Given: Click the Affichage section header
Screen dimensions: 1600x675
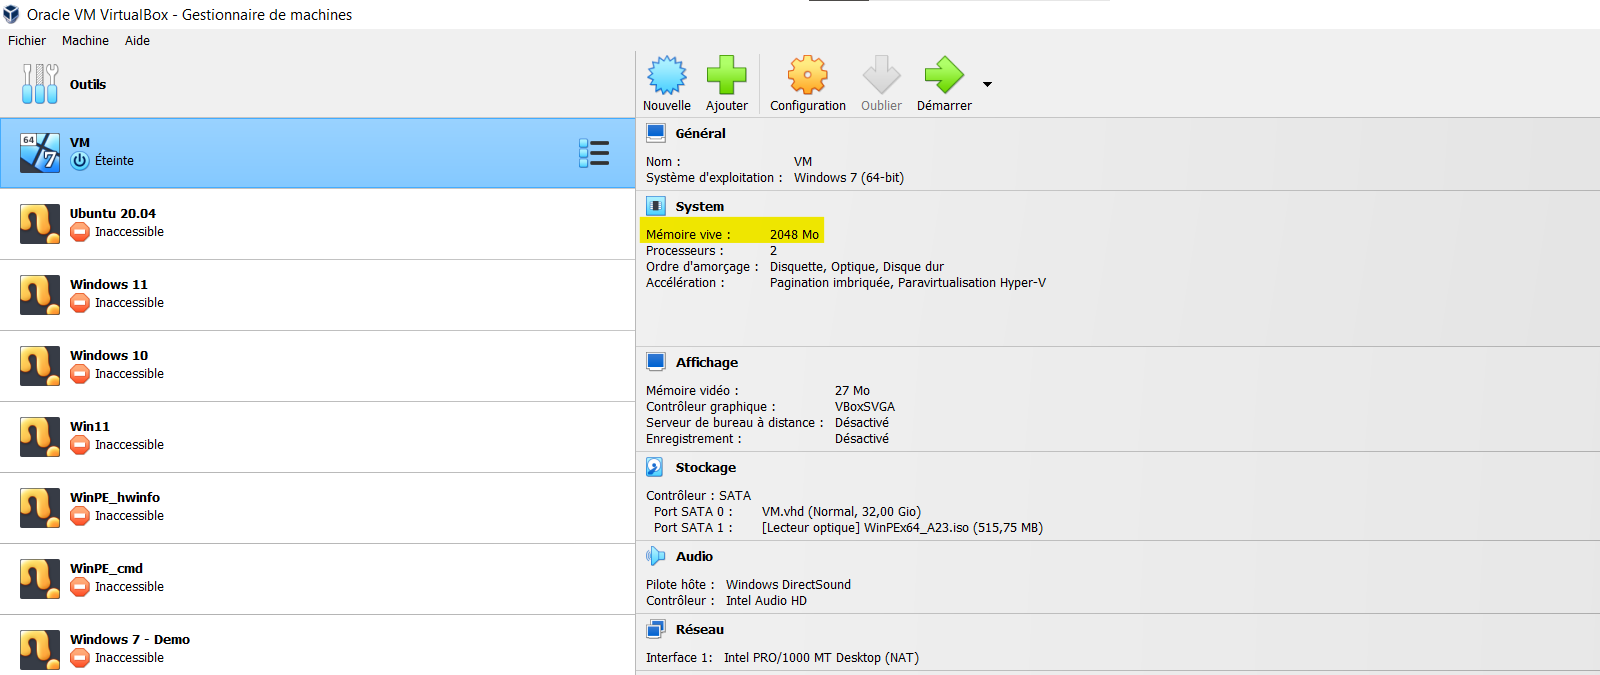Looking at the screenshot, I should coord(706,362).
